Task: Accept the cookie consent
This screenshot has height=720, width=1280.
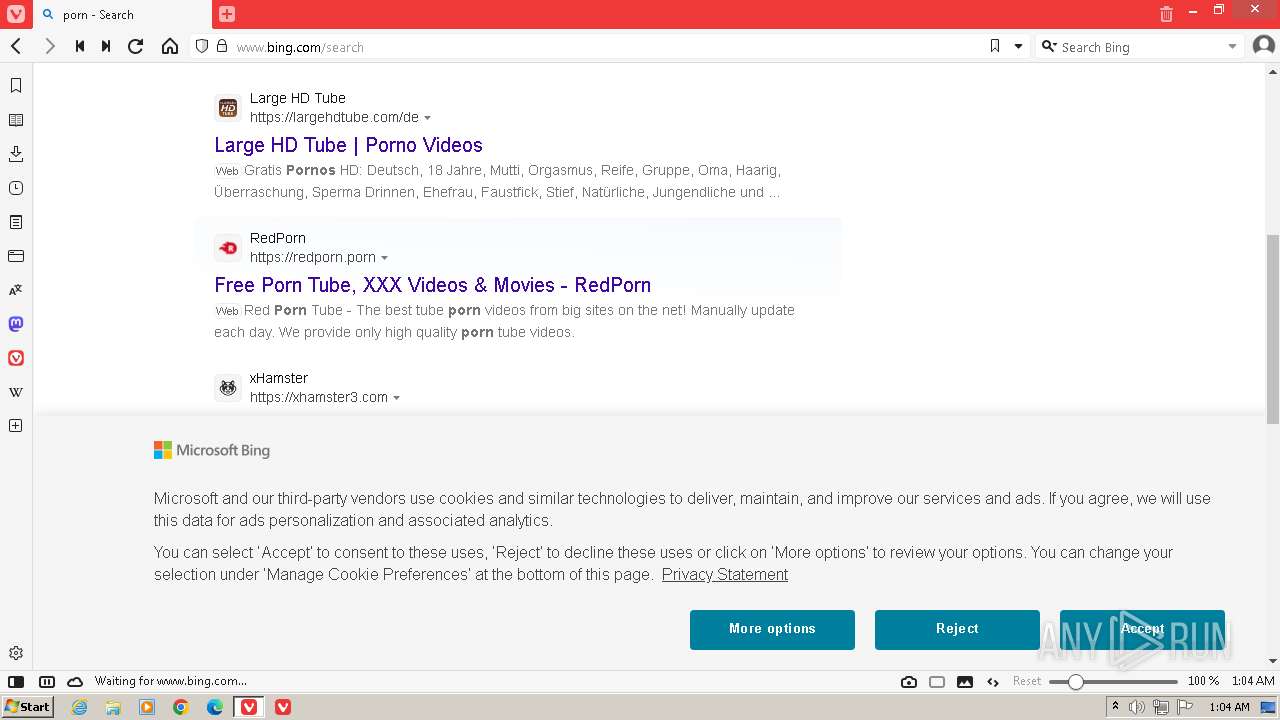Action: 1142,629
